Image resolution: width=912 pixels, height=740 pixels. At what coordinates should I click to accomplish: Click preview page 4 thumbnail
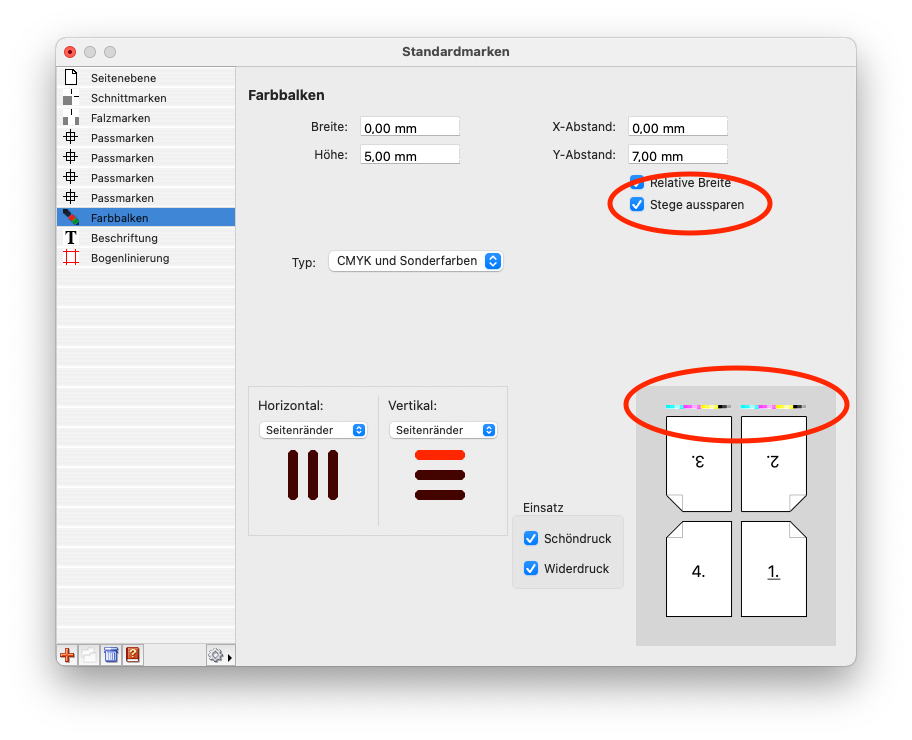[x=699, y=569]
